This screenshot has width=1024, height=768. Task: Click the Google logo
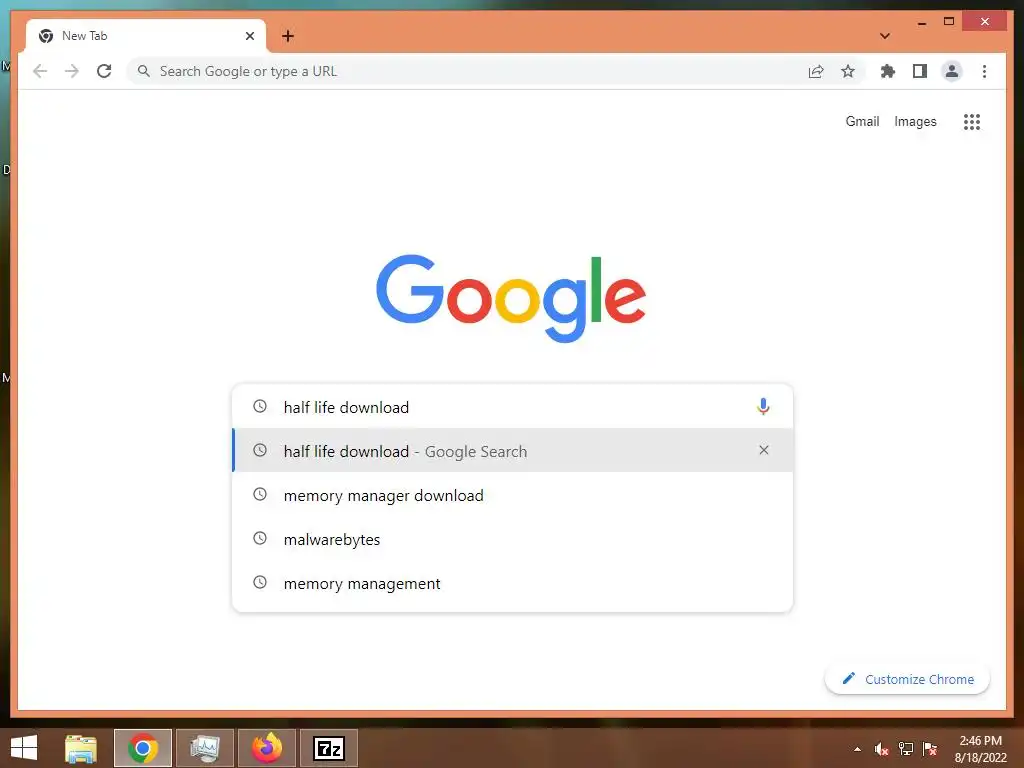click(x=511, y=298)
